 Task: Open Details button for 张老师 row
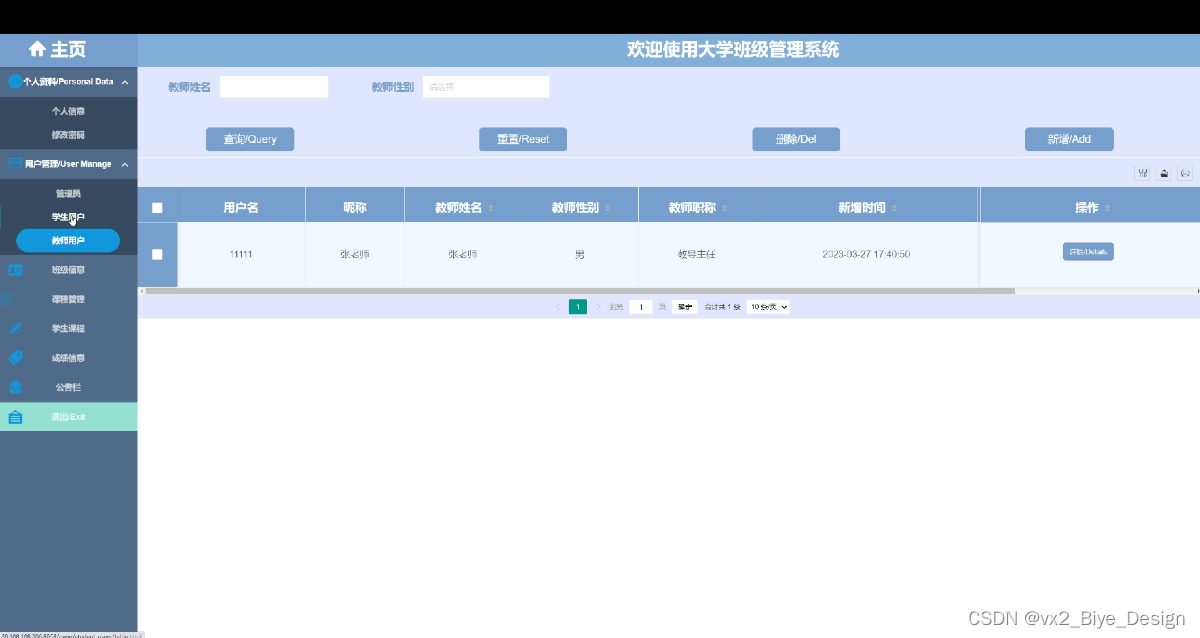tap(1088, 252)
